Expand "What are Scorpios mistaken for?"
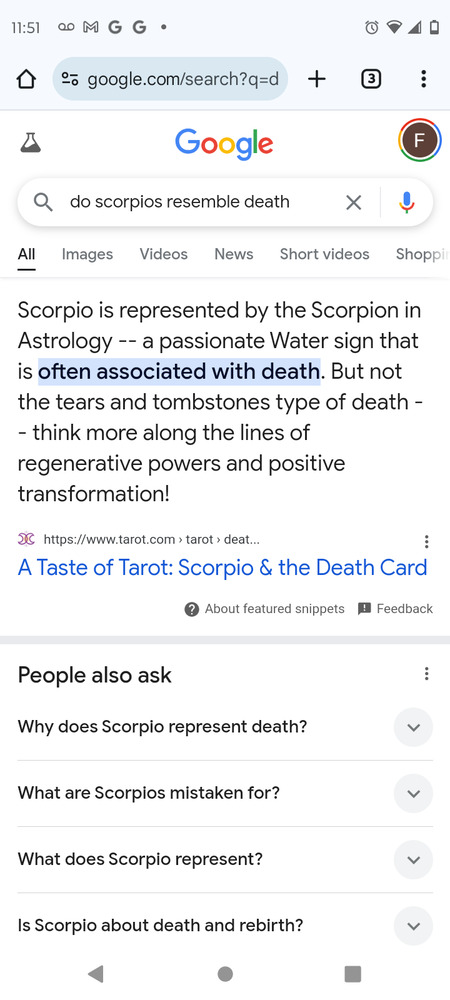Screen dimensions: 450x1000 225,793
